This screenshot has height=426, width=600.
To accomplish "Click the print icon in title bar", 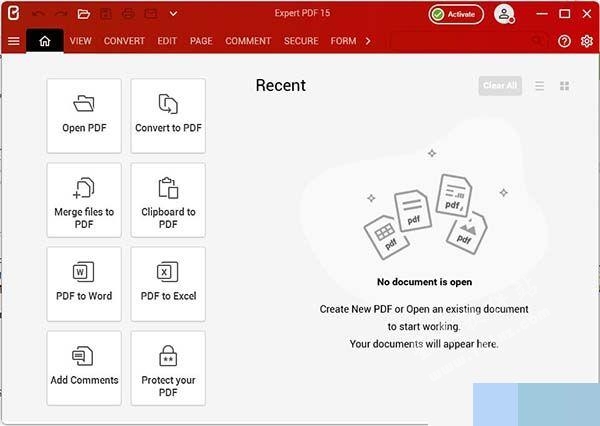I will (x=128, y=14).
